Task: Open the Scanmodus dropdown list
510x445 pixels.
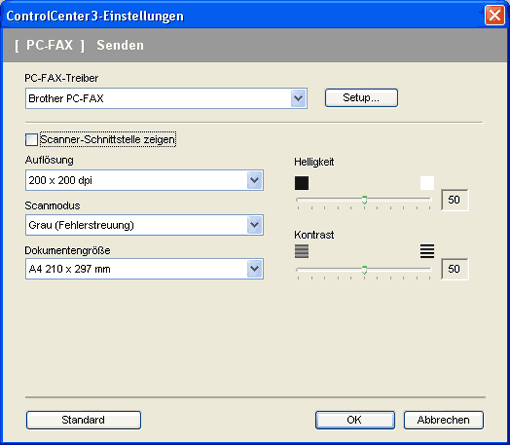Action: tap(255, 225)
